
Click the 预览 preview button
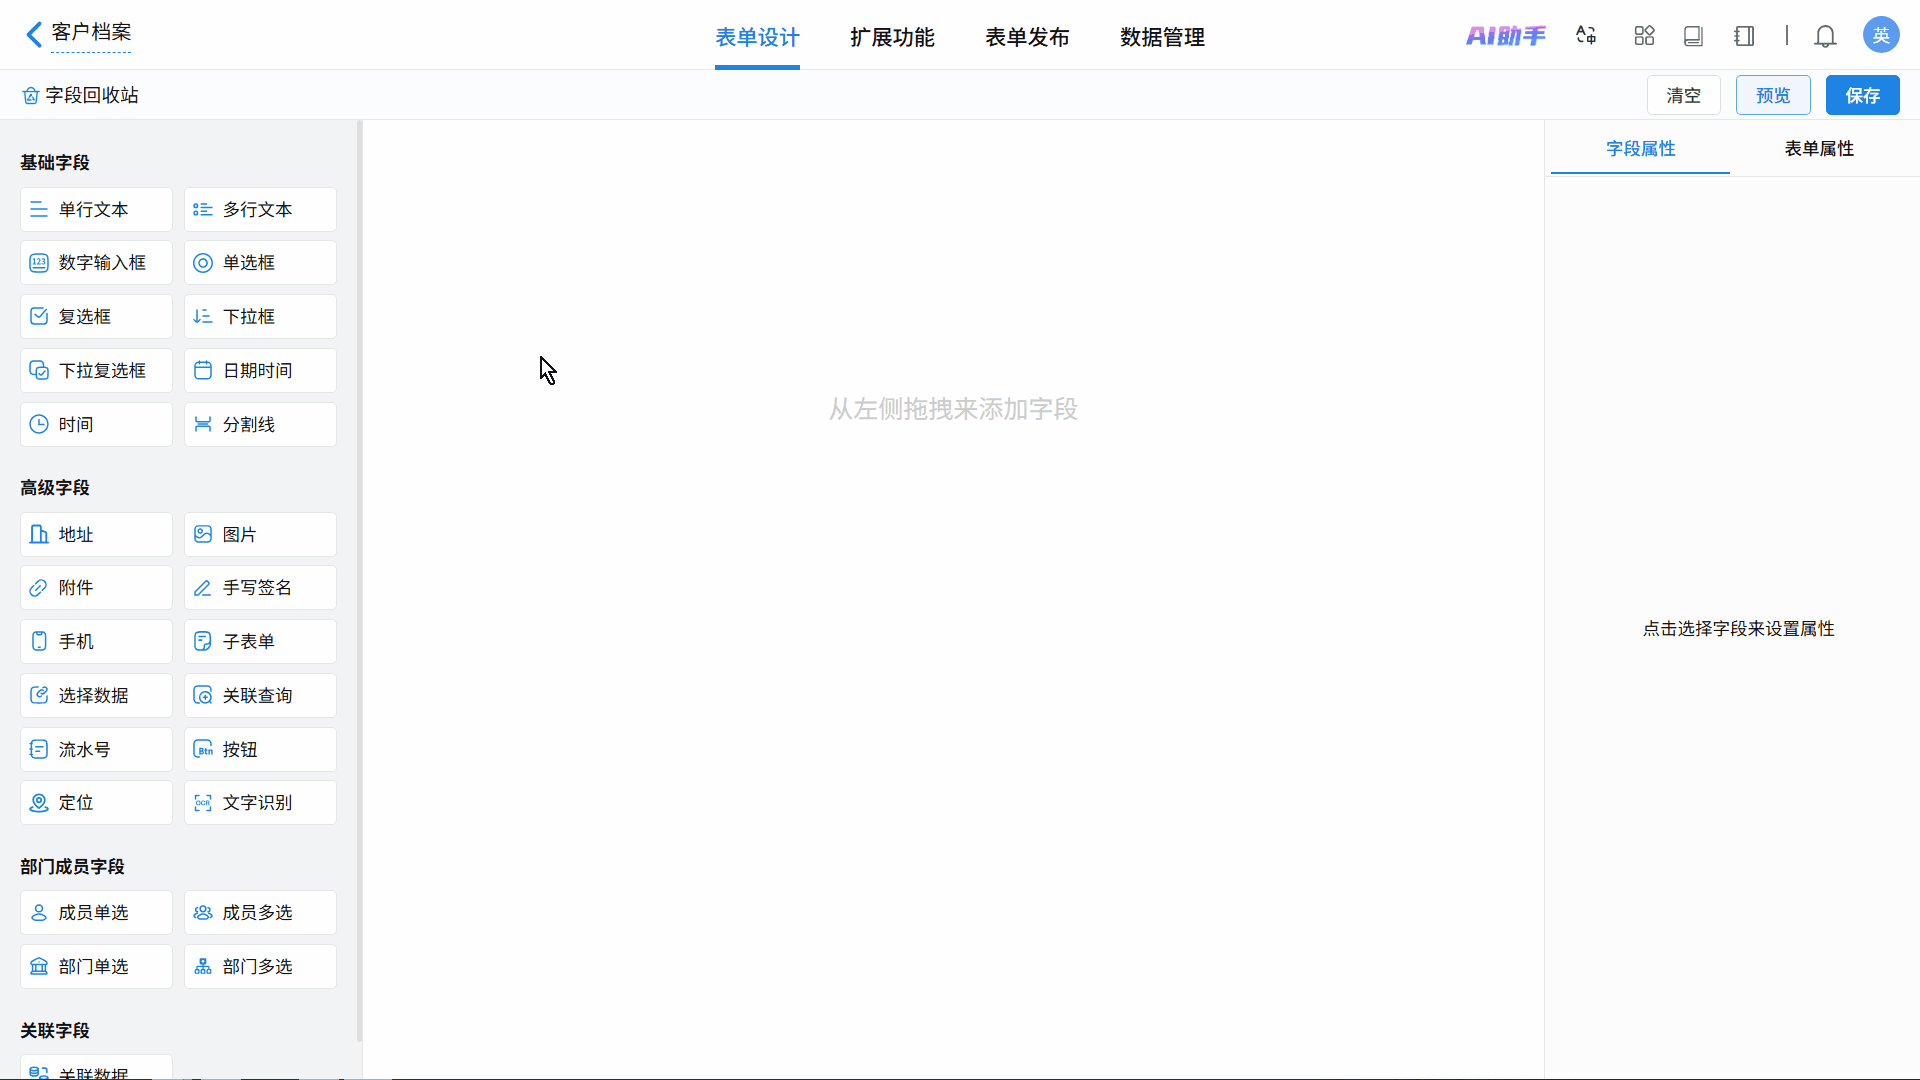tap(1772, 96)
